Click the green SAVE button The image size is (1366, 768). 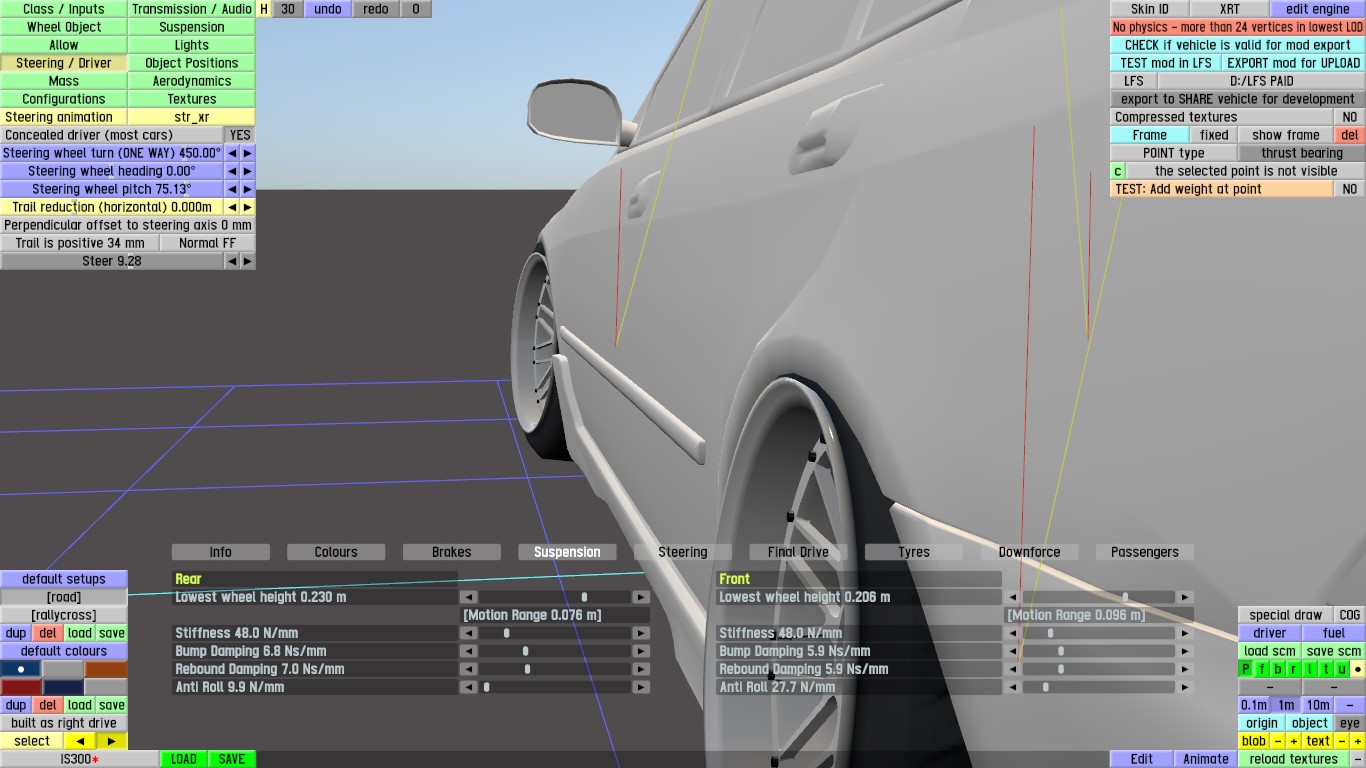(232, 759)
